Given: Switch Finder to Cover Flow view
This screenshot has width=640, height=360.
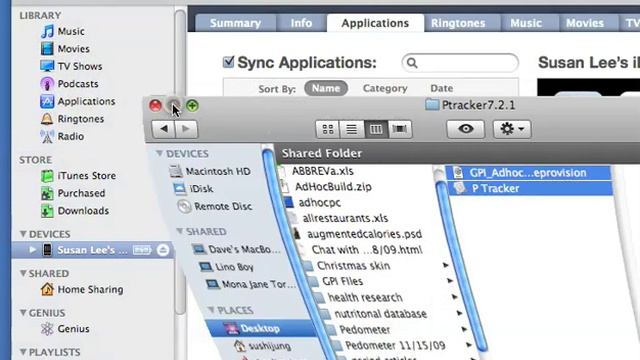Looking at the screenshot, I should click(400, 129).
